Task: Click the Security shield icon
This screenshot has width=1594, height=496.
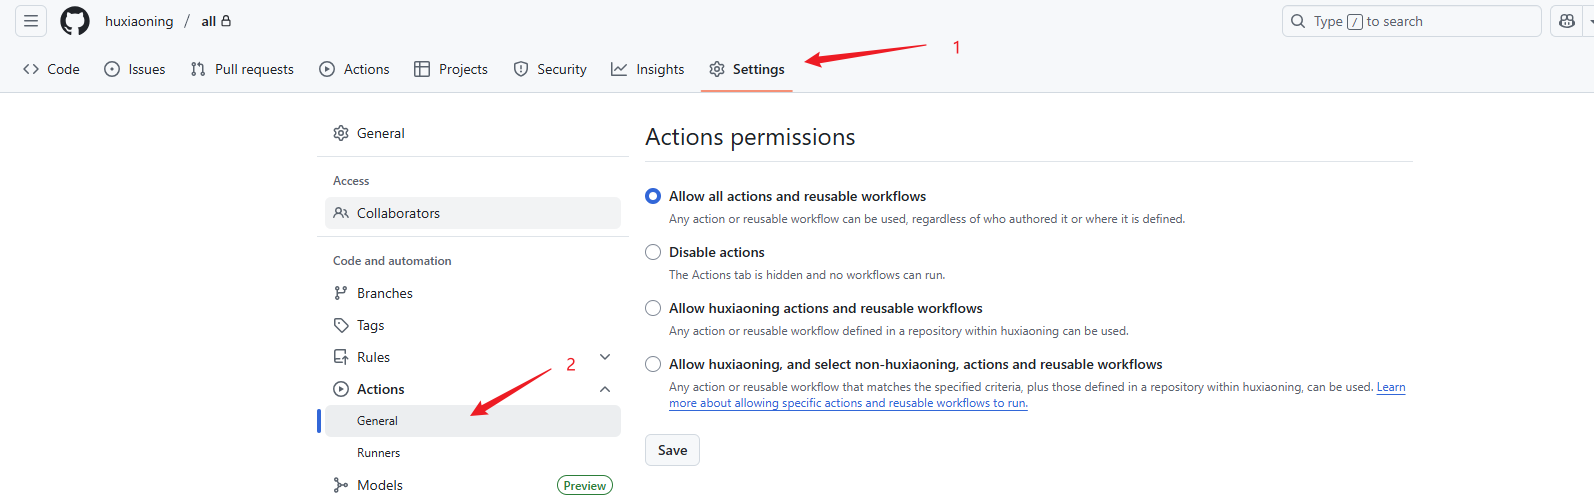Action: pos(521,69)
